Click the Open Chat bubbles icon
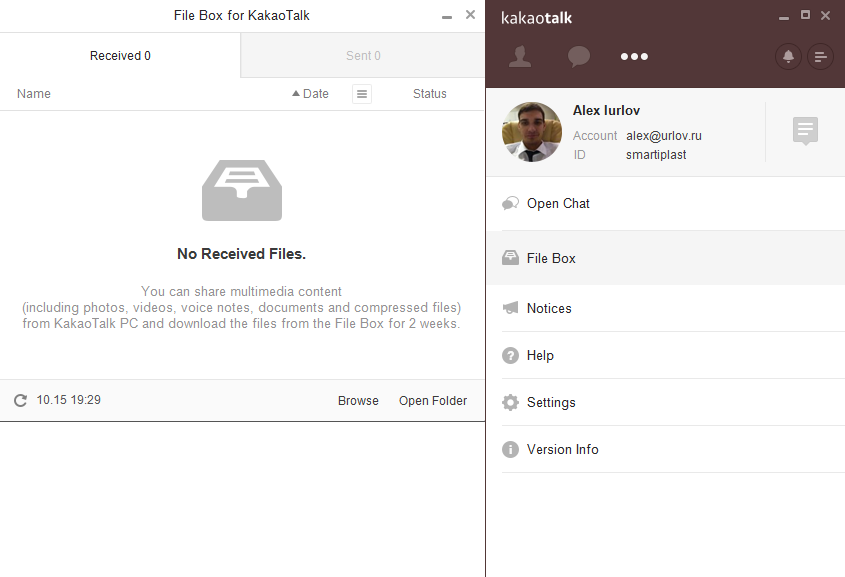Image resolution: width=845 pixels, height=577 pixels. (510, 204)
